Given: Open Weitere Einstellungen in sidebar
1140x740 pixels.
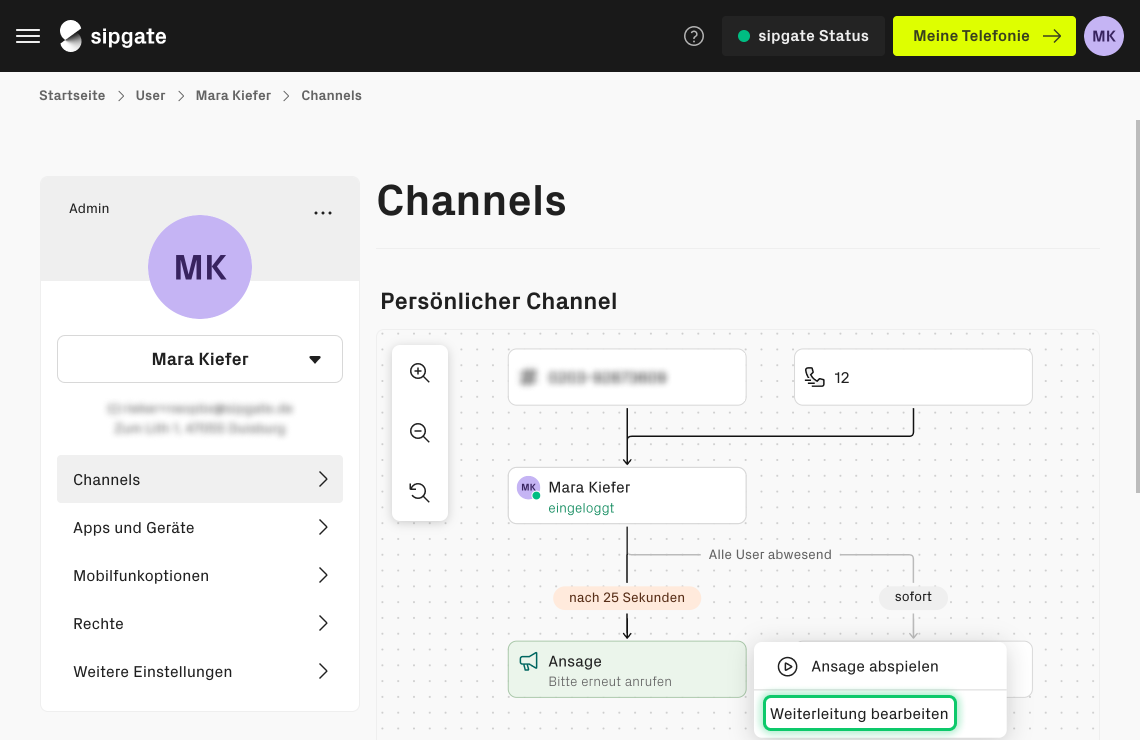Looking at the screenshot, I should 200,671.
